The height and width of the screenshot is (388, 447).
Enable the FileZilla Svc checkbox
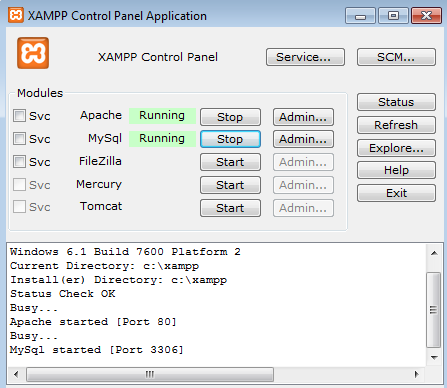(x=19, y=162)
